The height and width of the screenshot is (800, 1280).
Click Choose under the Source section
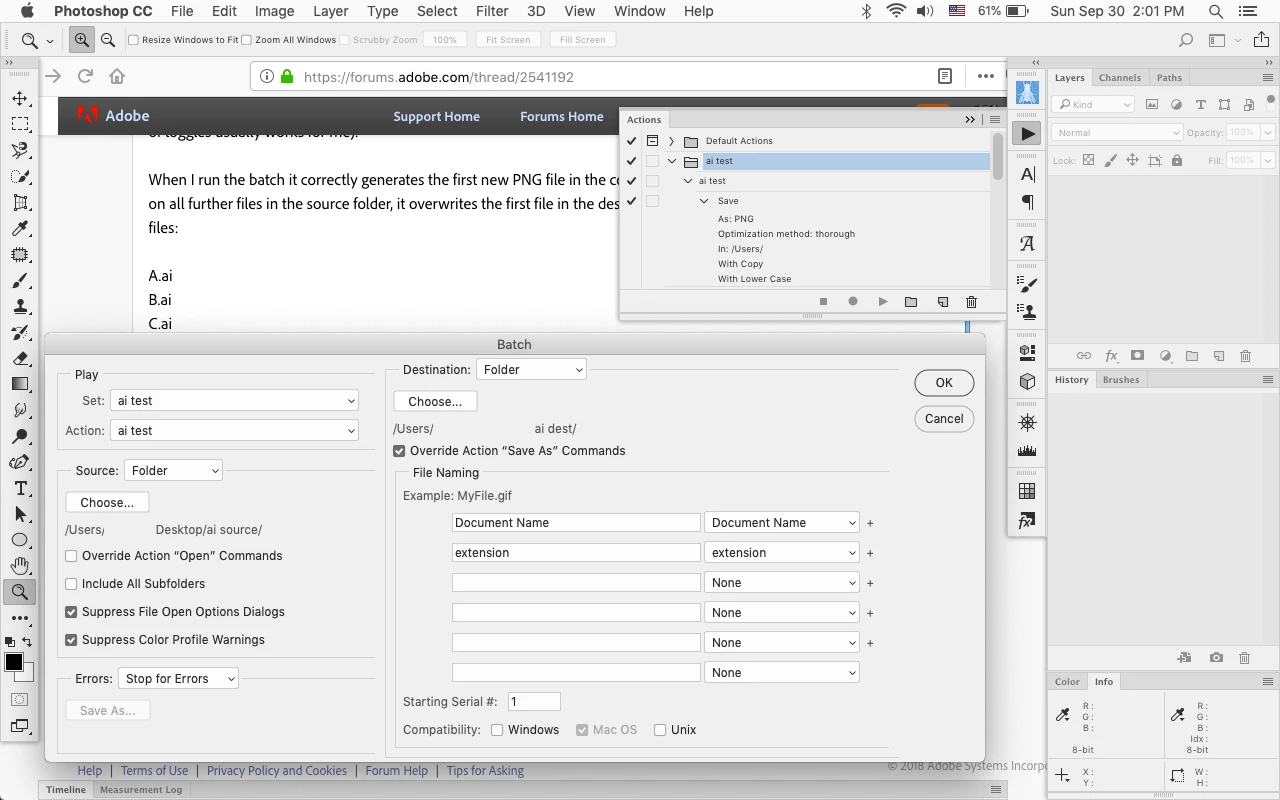(x=107, y=503)
